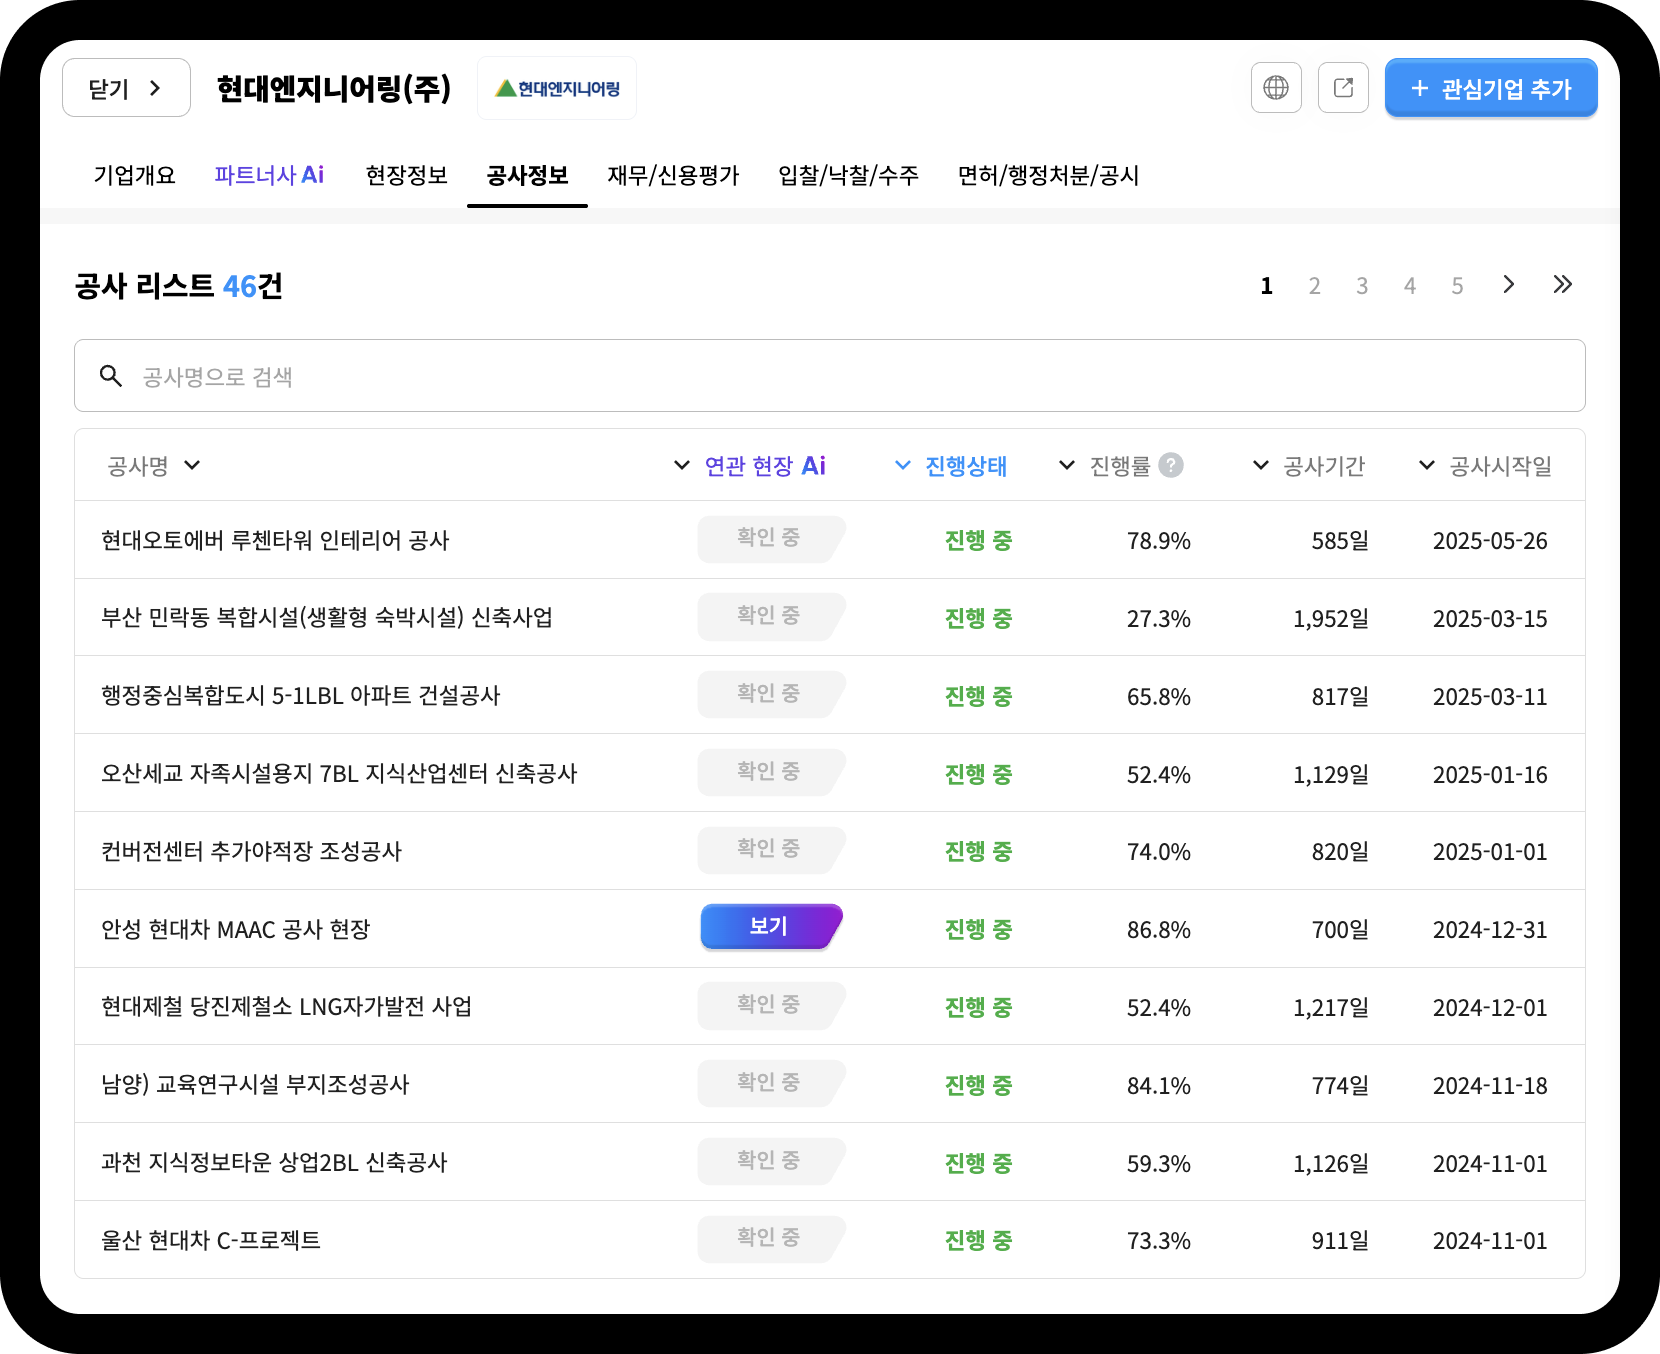Viewport: 1660px width, 1354px height.
Task: Jump to last page double arrow
Action: [1562, 285]
